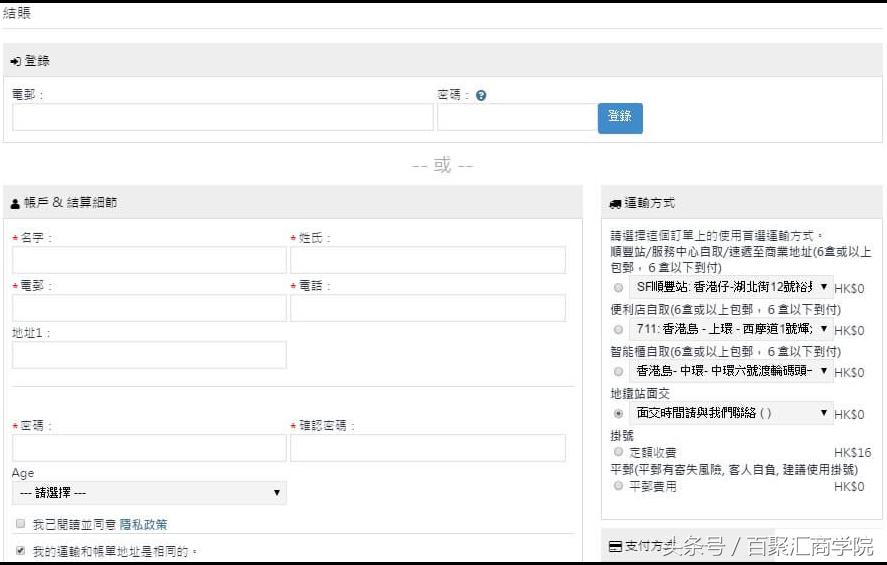Click the blue 登錄 button
The height and width of the screenshot is (565, 887).
click(620, 118)
